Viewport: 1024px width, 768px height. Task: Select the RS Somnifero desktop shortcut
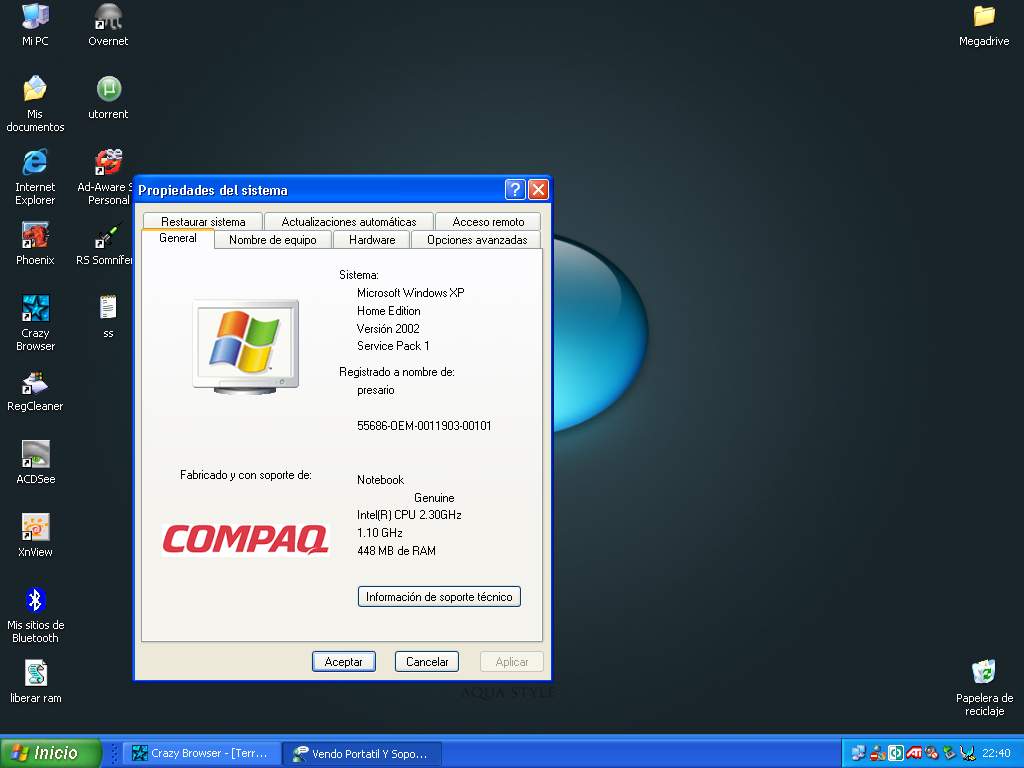104,242
